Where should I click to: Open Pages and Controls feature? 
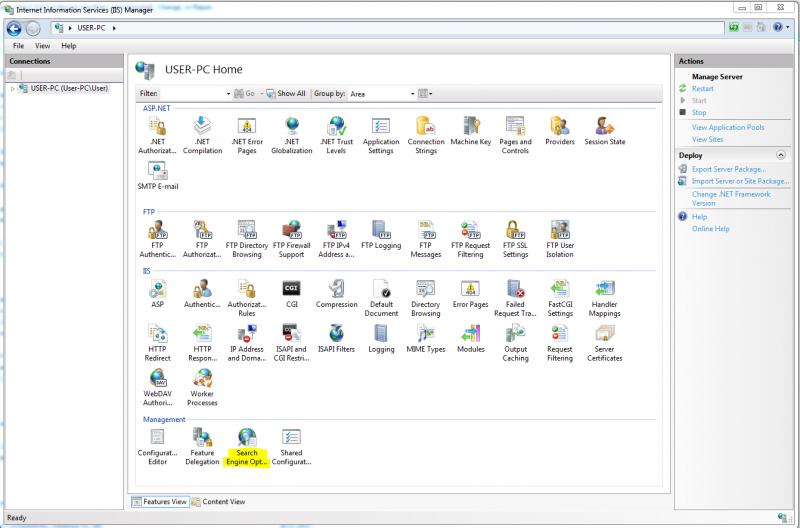click(515, 135)
